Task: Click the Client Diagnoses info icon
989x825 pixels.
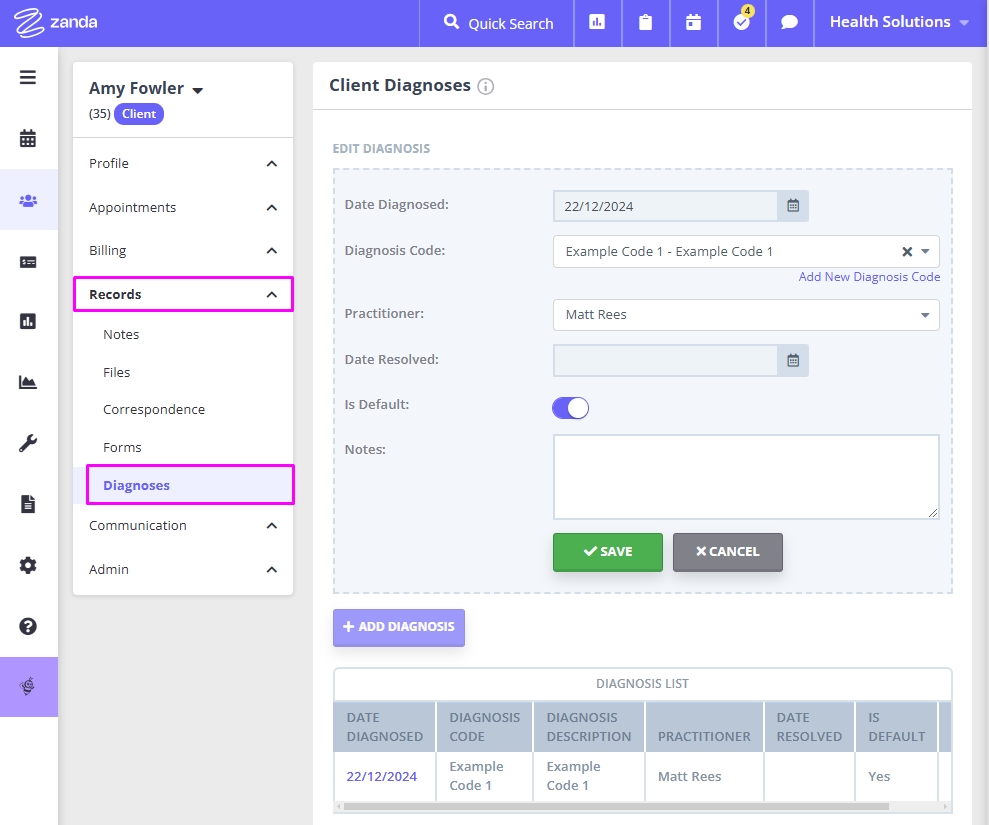Action: [486, 87]
